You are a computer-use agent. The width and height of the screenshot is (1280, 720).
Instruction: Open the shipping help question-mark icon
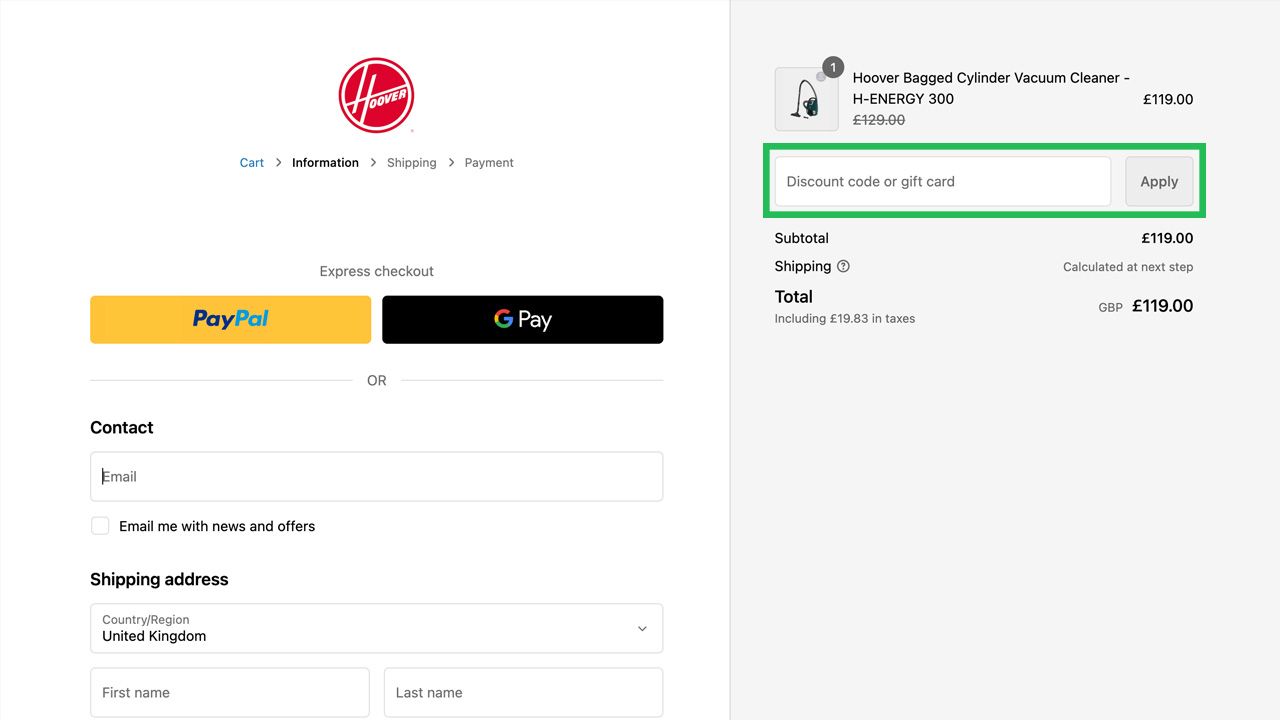843,266
